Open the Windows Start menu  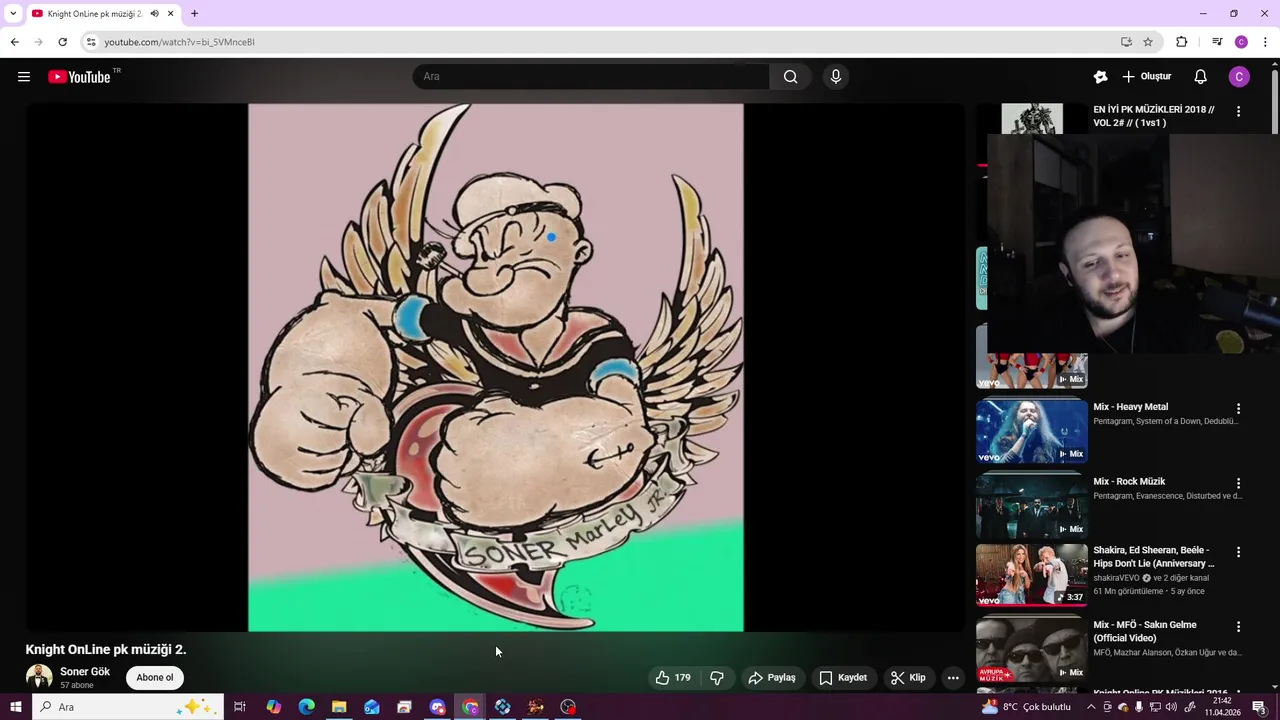pos(15,707)
